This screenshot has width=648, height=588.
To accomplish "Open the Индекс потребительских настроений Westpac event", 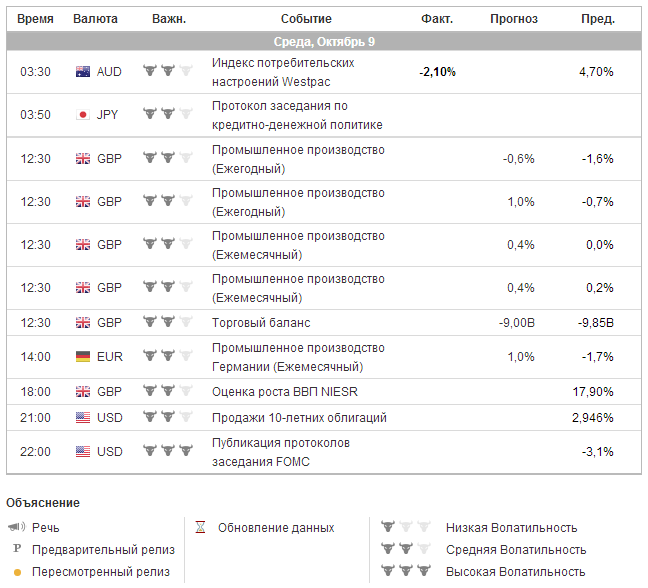I will click(x=283, y=72).
